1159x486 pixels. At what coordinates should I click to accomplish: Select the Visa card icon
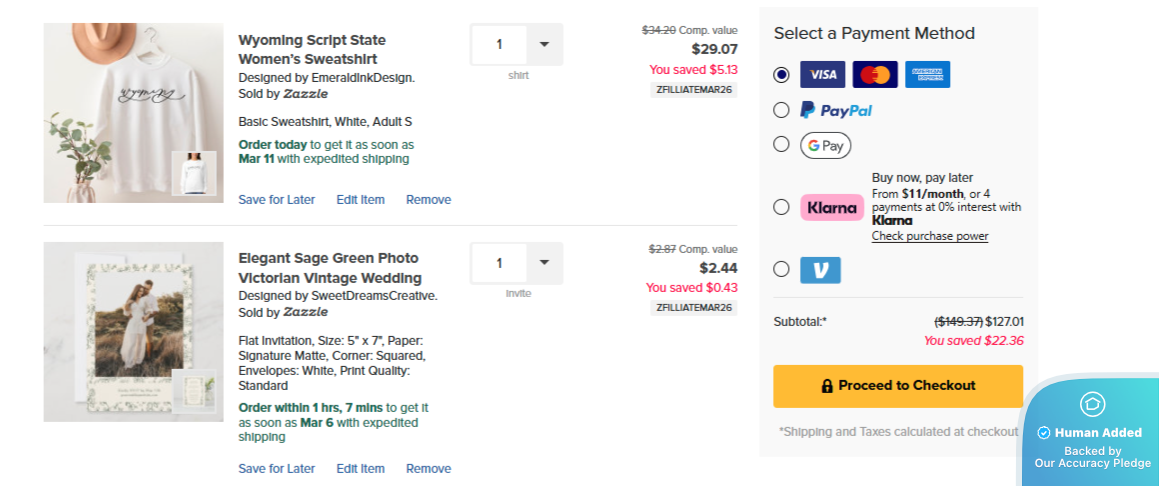click(822, 75)
